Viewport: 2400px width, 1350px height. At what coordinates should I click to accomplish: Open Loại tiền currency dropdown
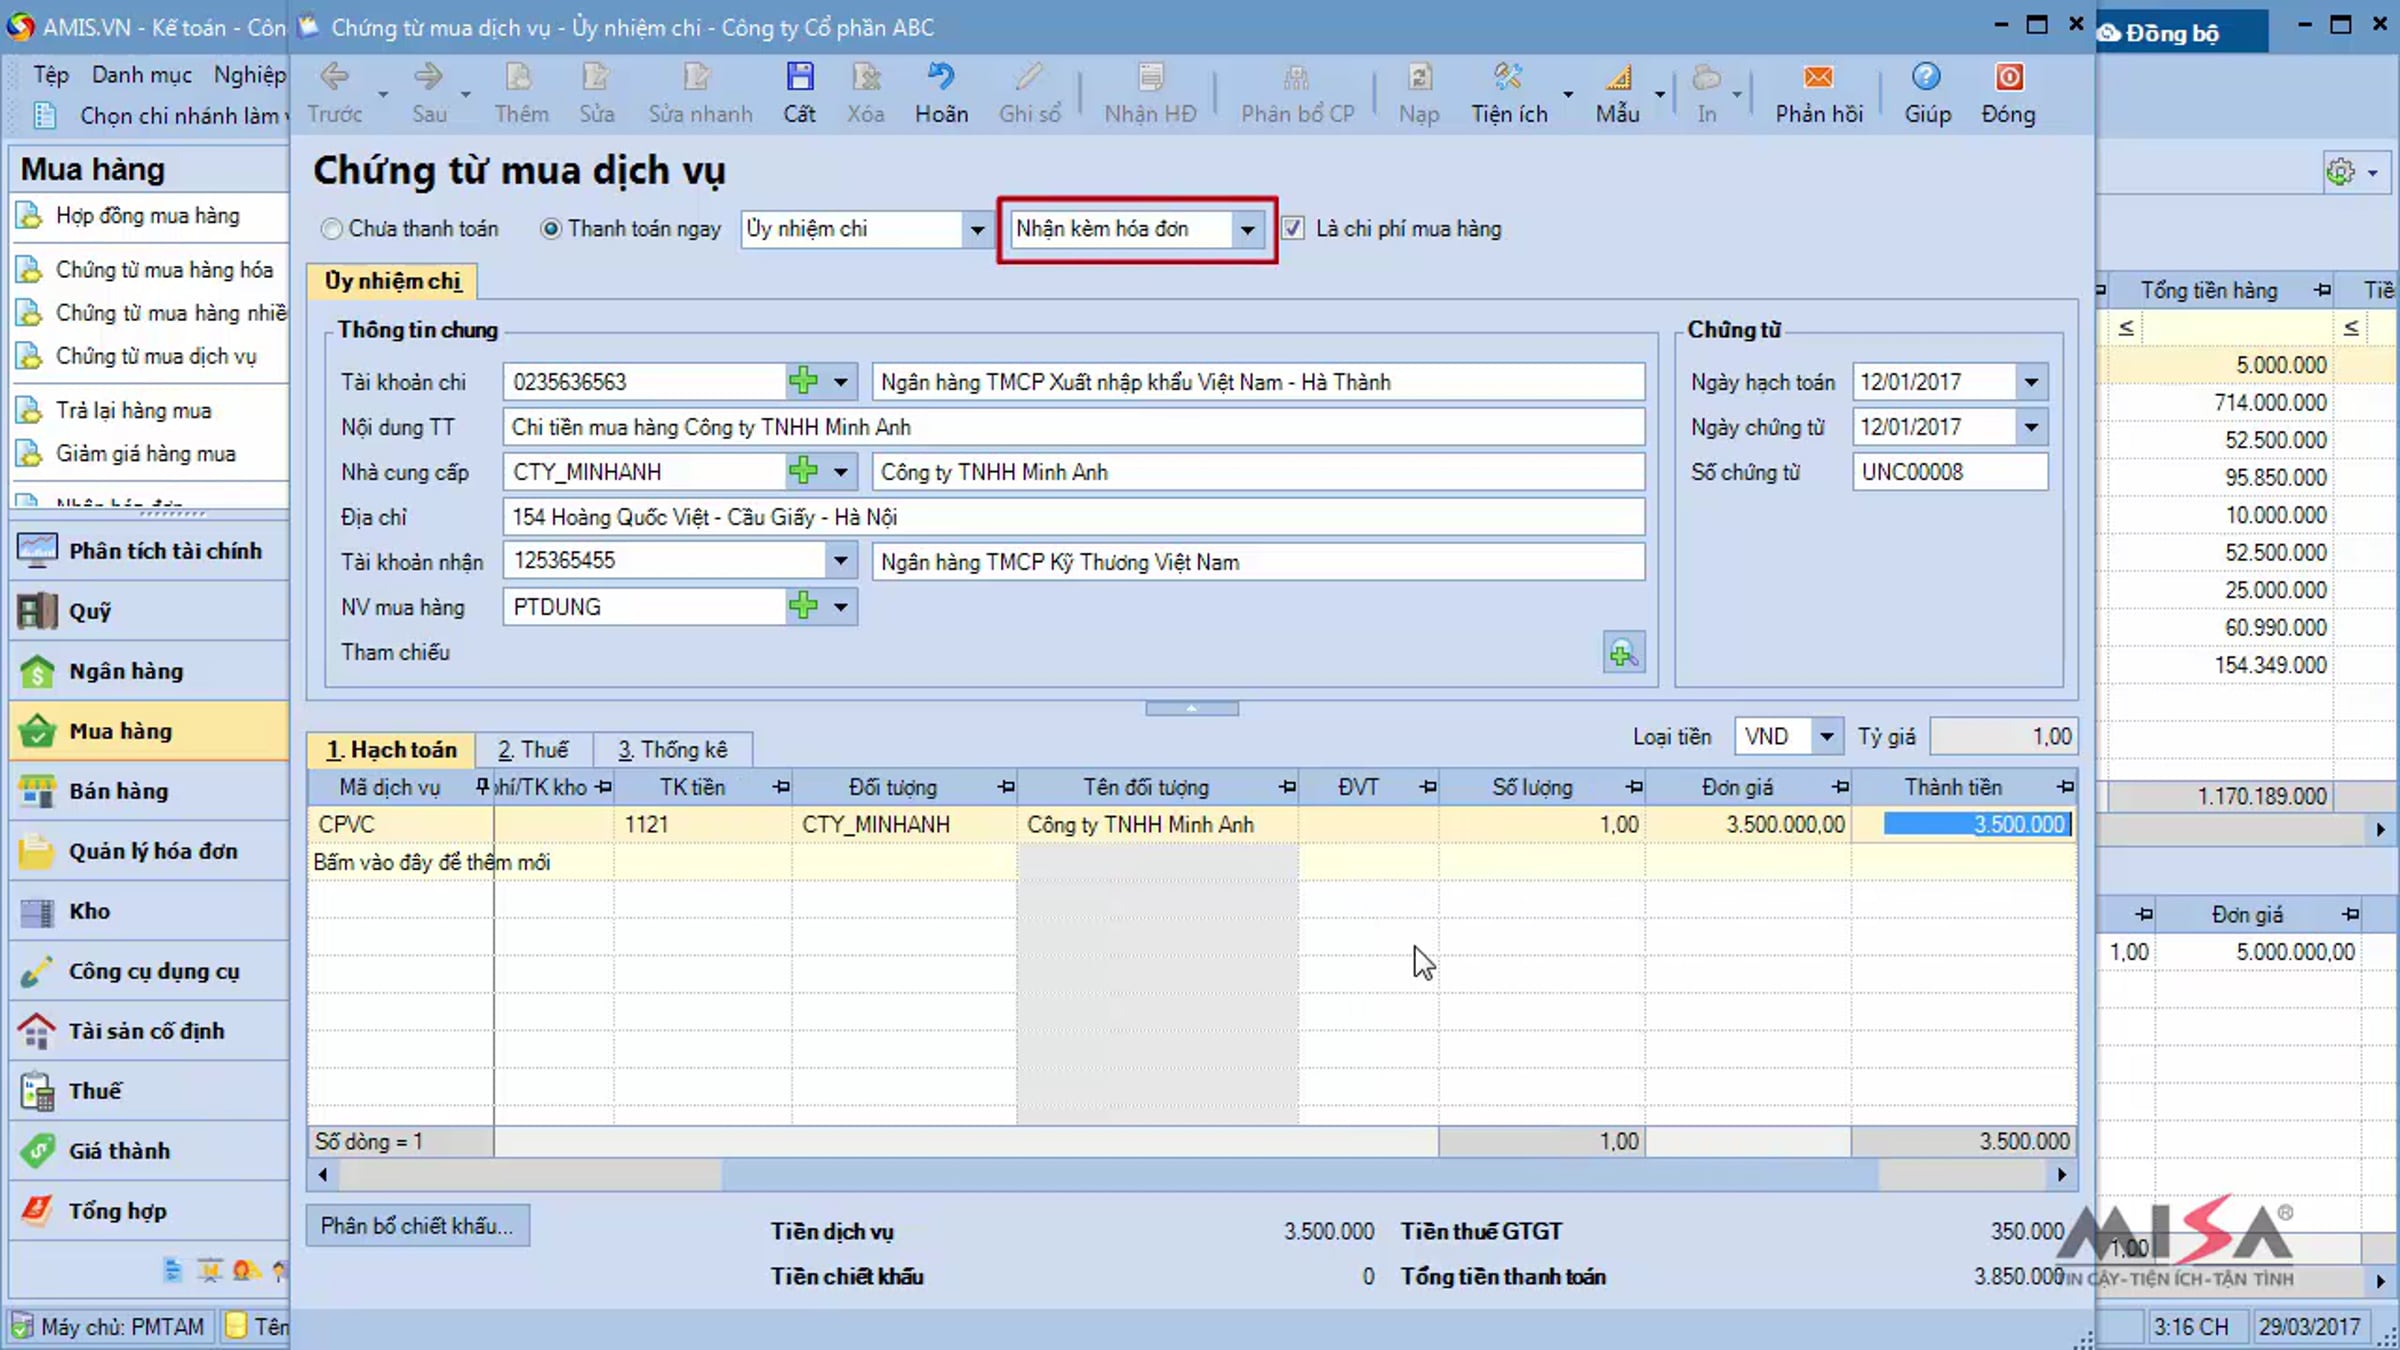click(x=1827, y=737)
